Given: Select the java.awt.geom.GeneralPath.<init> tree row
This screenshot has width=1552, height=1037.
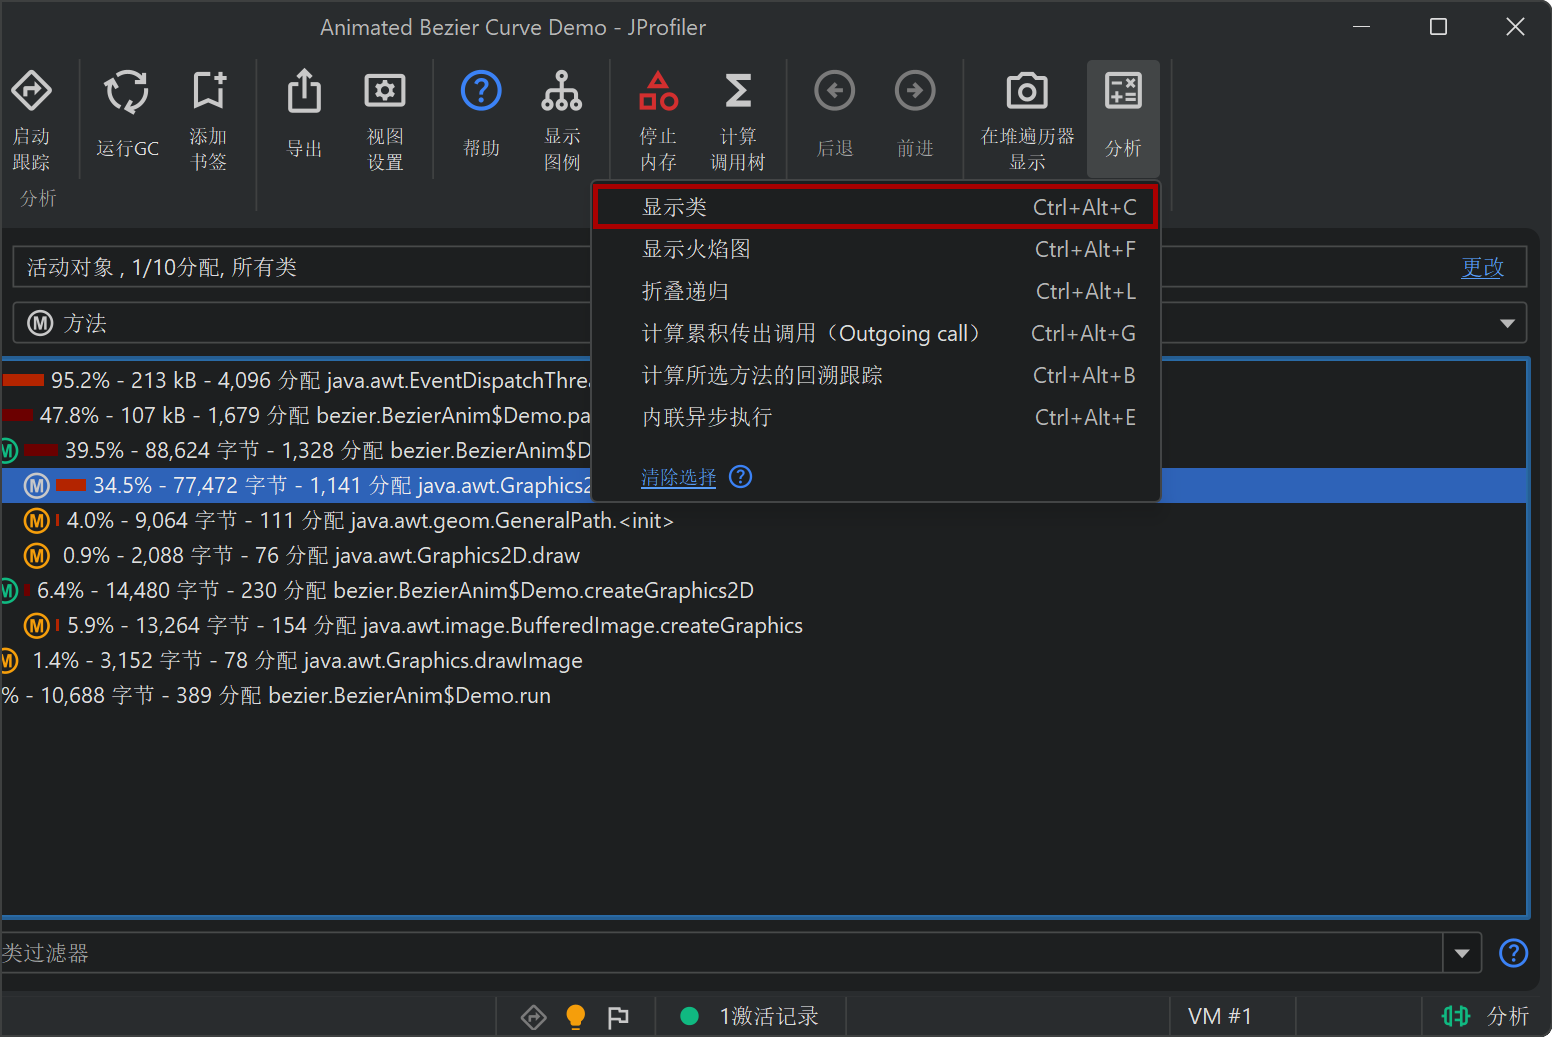Looking at the screenshot, I should click(x=370, y=520).
